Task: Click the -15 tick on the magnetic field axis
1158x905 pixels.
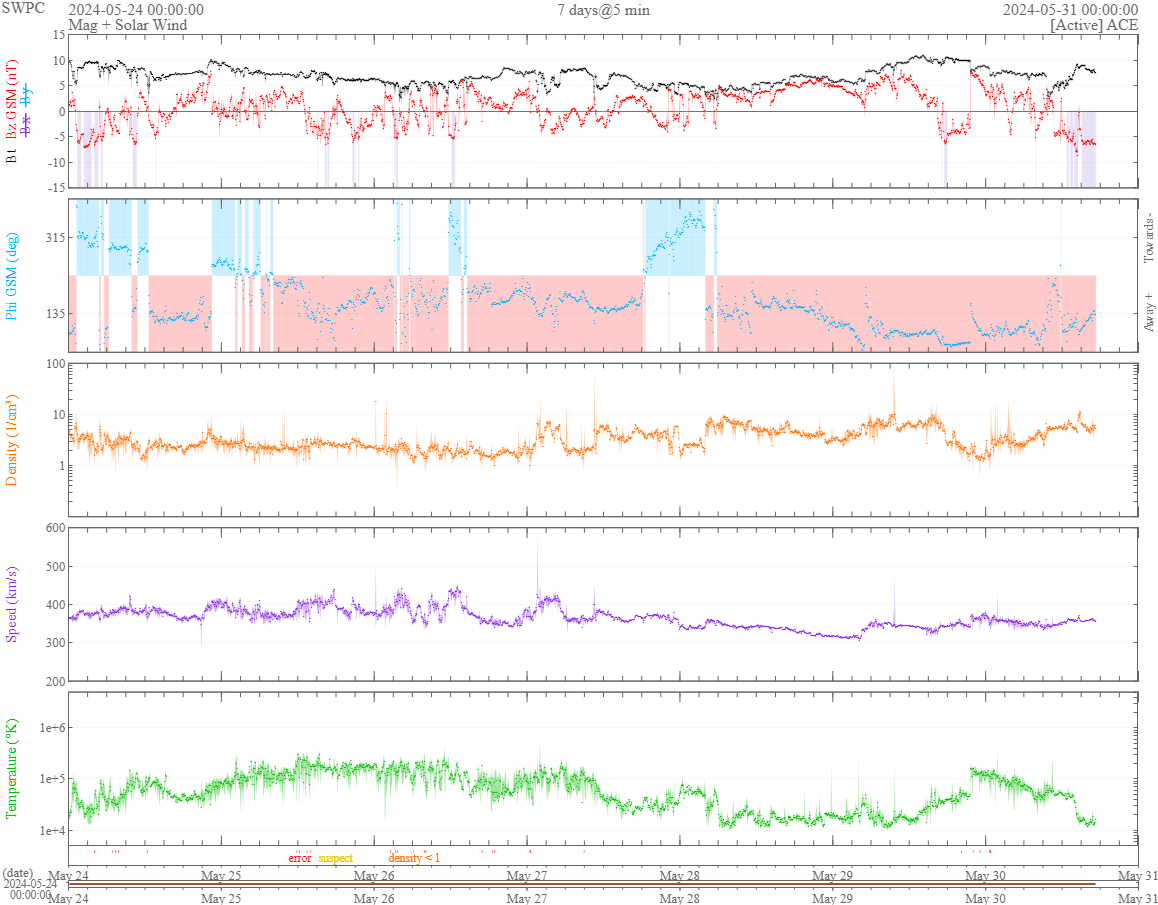Action: coord(57,188)
